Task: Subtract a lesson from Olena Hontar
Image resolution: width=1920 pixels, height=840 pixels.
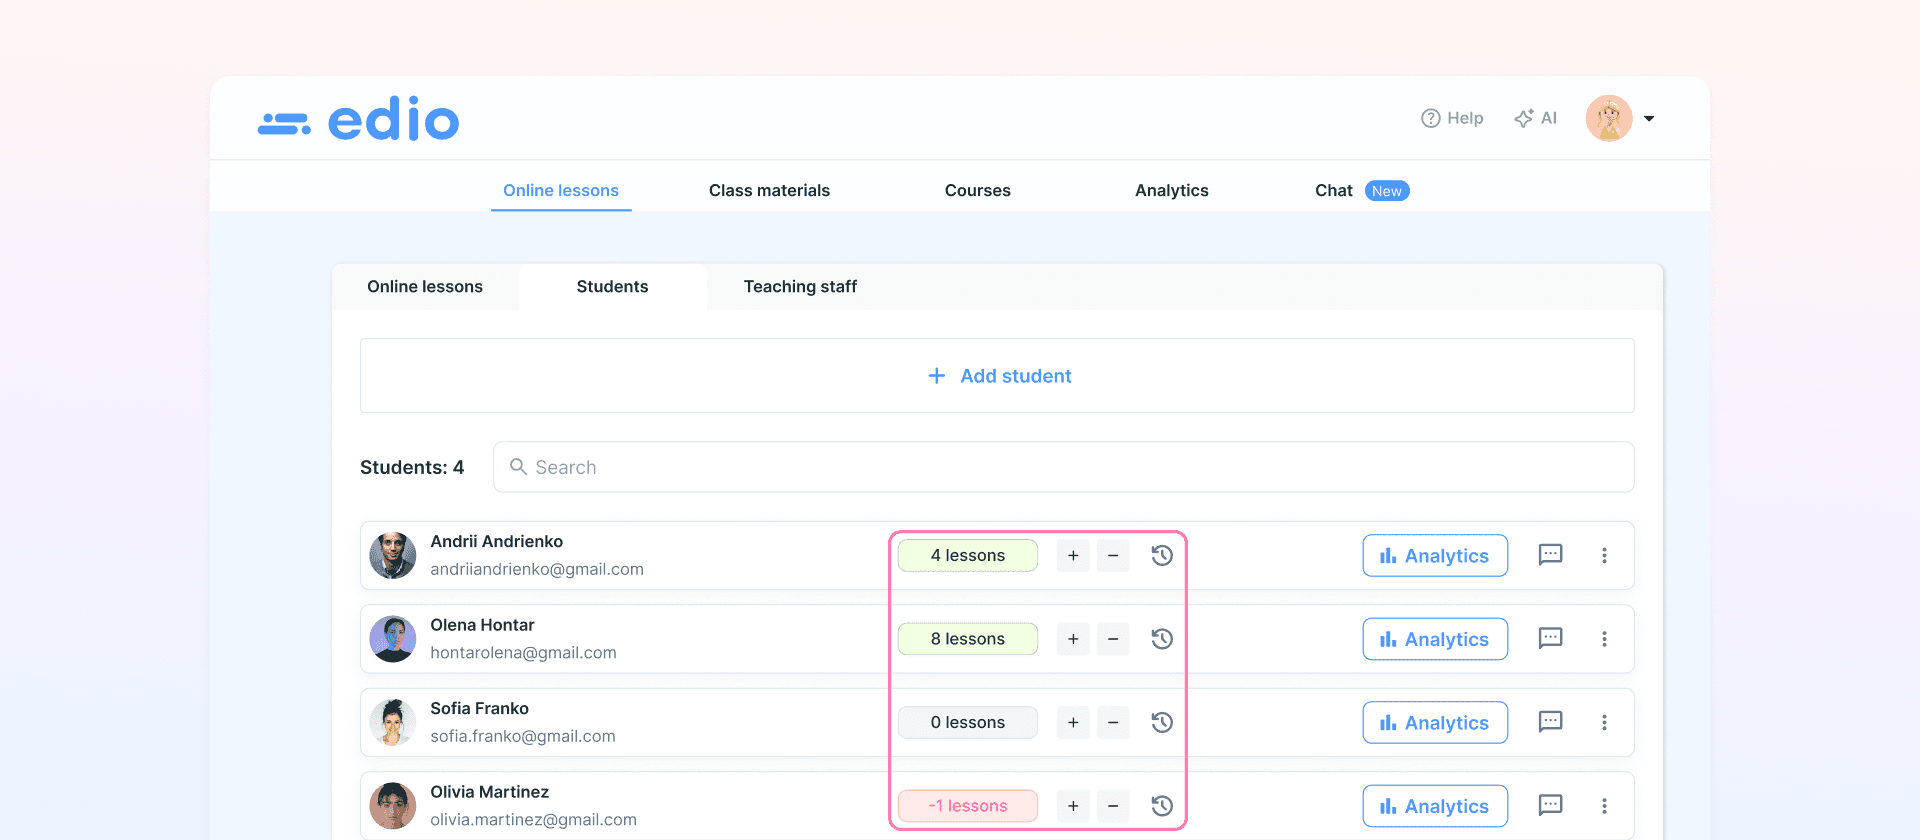Action: 1113,639
